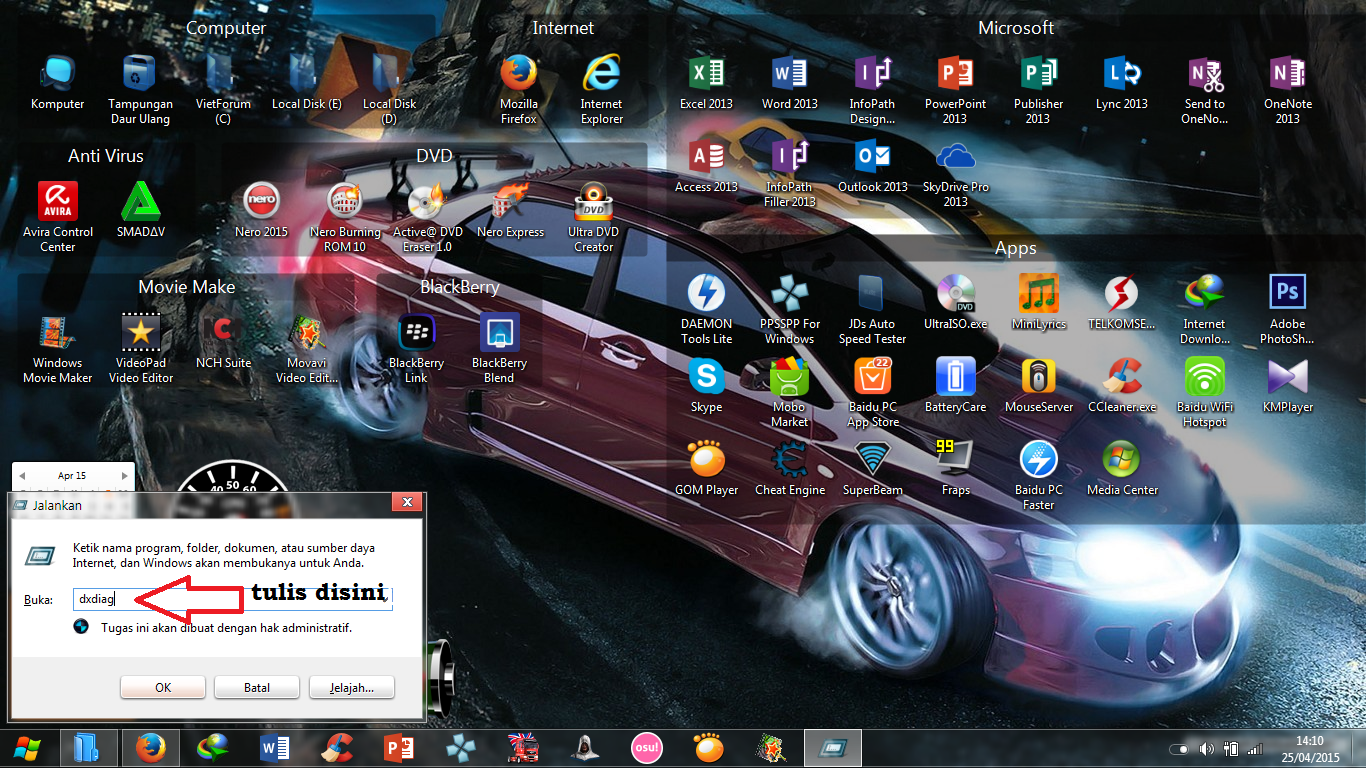Open Baidu PC App Store

point(873,392)
